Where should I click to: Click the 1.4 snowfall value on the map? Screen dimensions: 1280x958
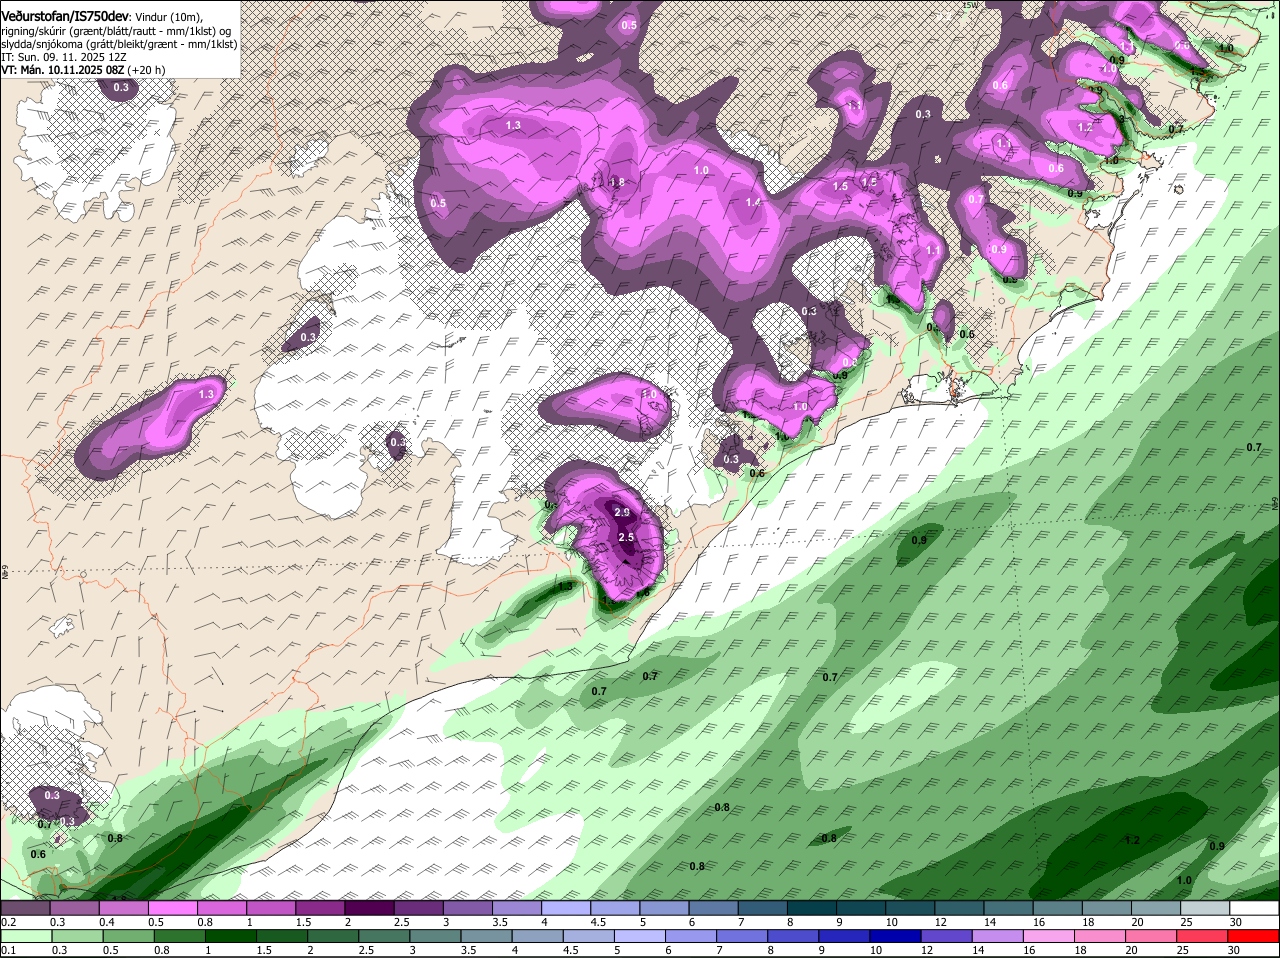click(753, 203)
